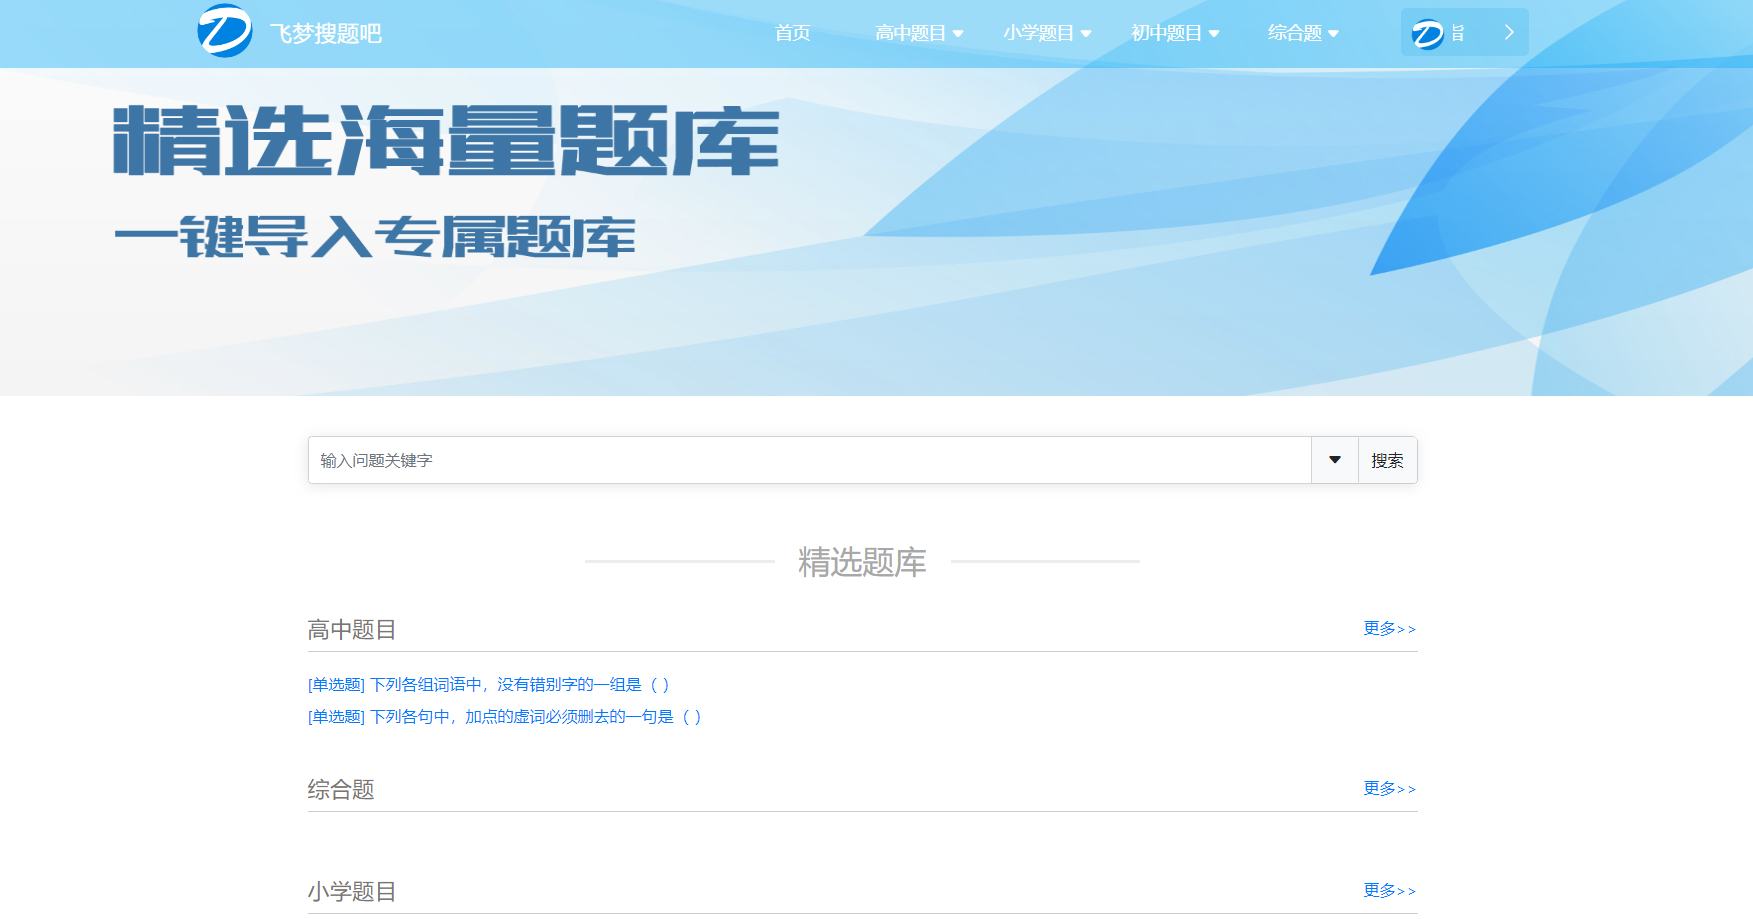This screenshot has height=919, width=1753.
Task: Open 更多>> link for 高中题目 section
Action: [1389, 629]
